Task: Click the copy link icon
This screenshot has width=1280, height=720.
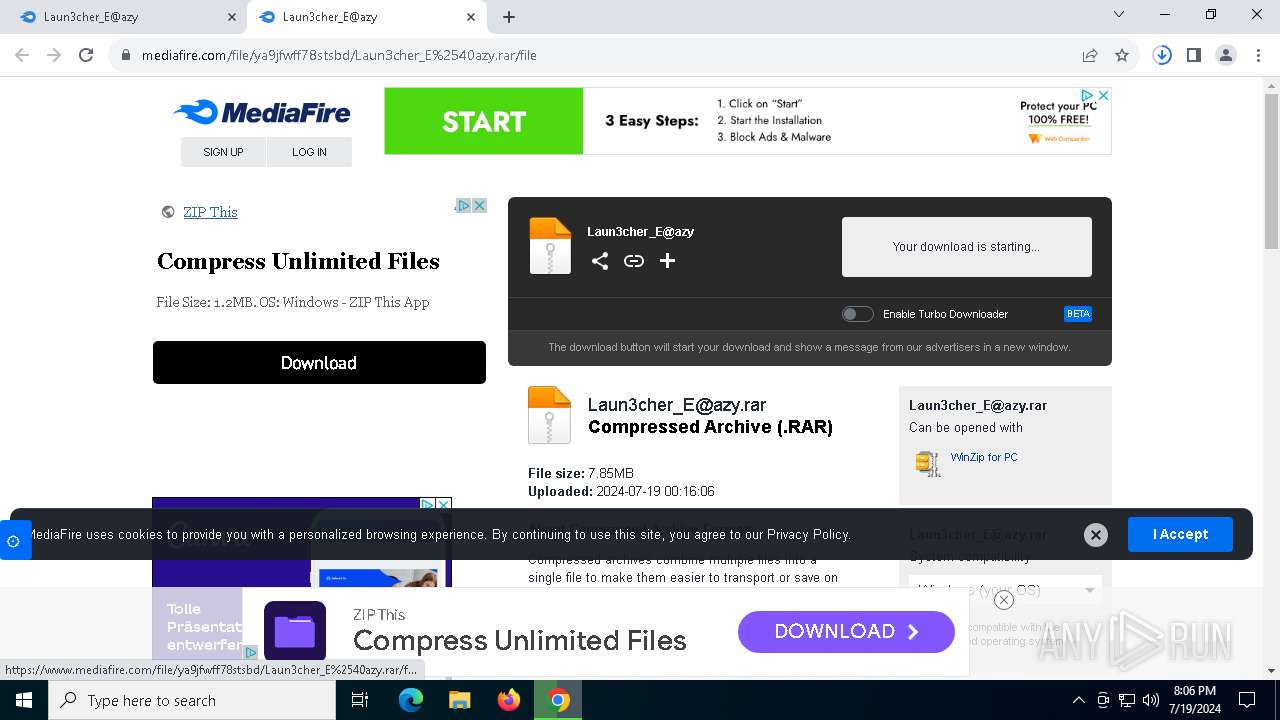Action: 634,261
